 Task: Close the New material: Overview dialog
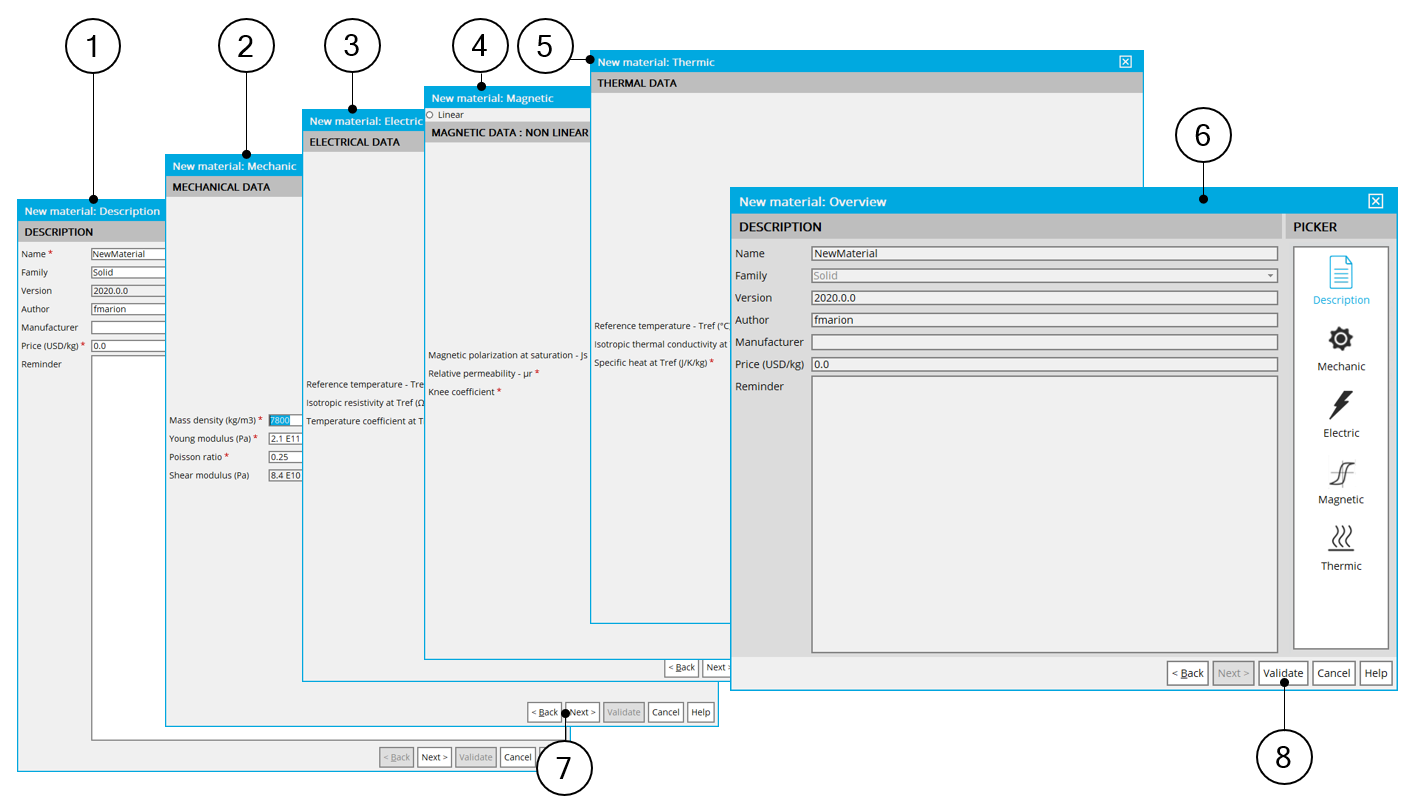click(x=1375, y=201)
